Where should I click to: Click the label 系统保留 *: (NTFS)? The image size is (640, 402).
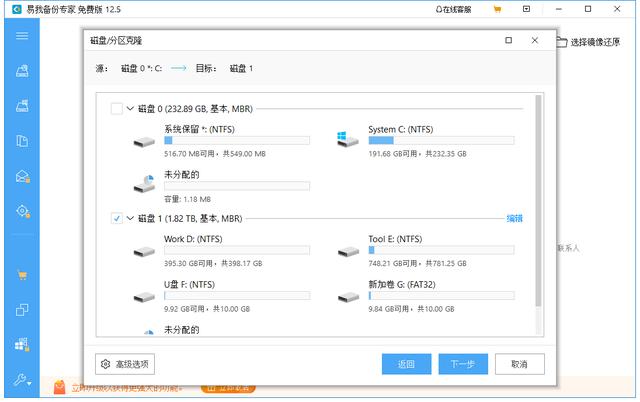point(199,129)
